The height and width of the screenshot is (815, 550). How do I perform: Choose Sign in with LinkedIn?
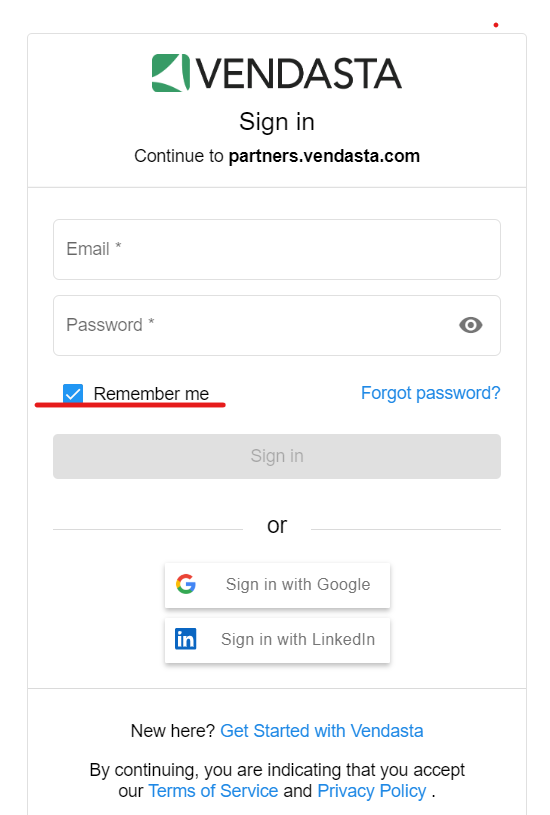(277, 640)
